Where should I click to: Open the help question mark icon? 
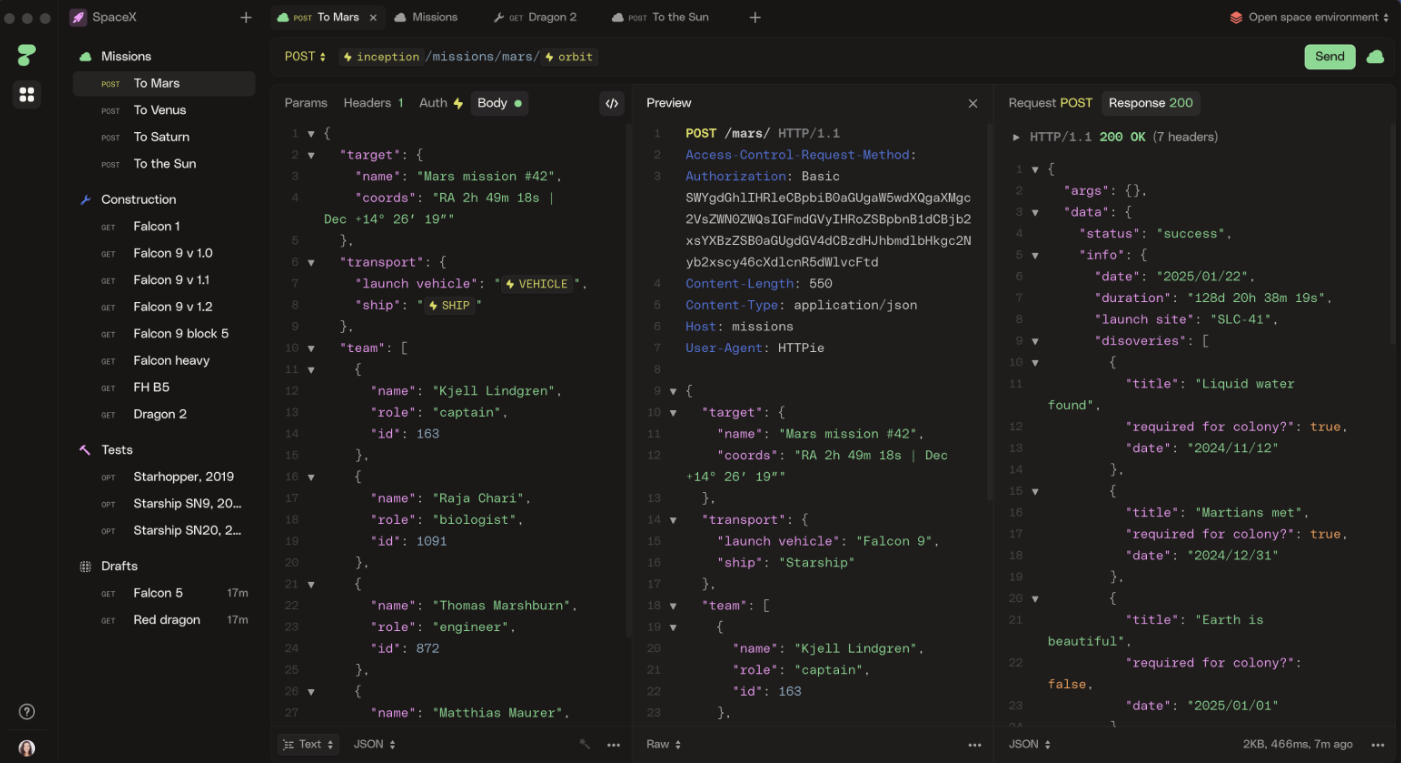tap(27, 712)
